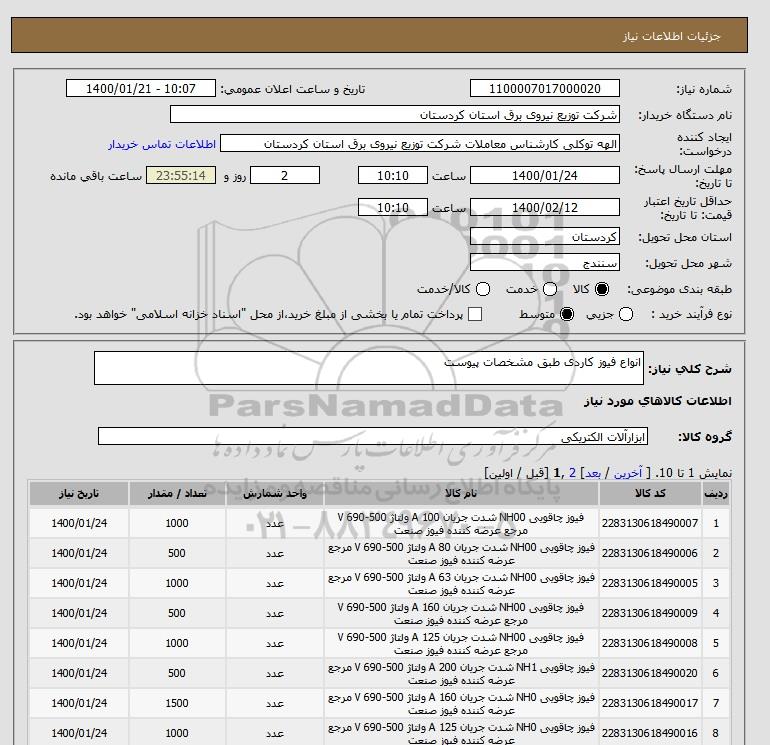Click product code 228313061849005
This screenshot has height=745, width=770.
[x=650, y=583]
